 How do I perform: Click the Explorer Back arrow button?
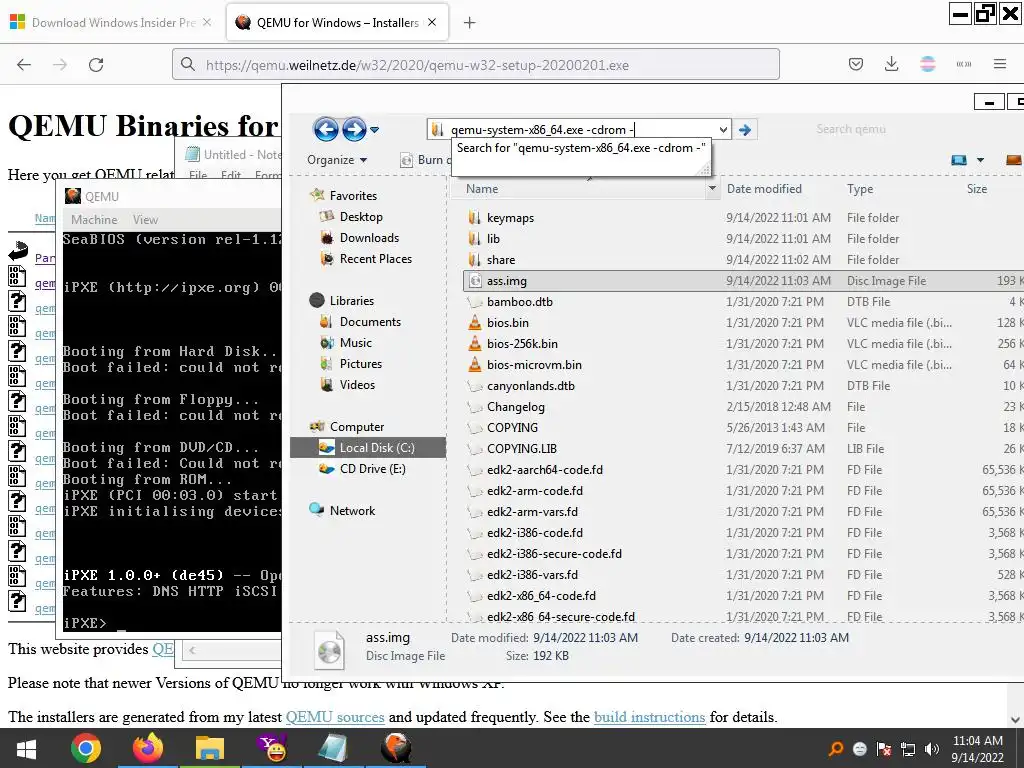click(325, 129)
